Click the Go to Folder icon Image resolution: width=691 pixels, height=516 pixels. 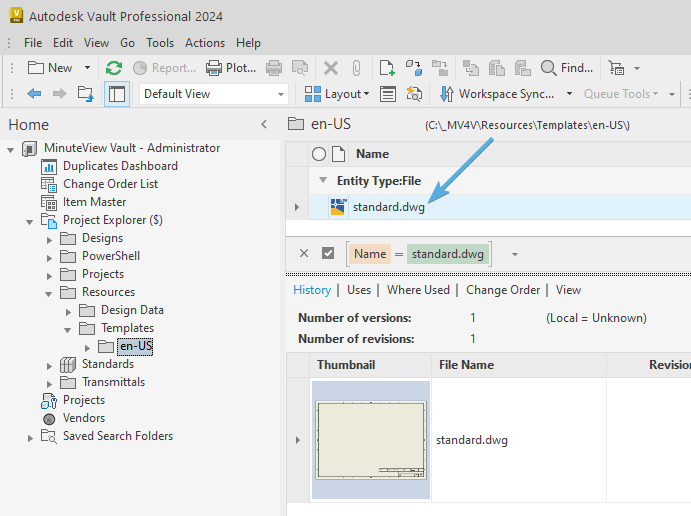coord(85,93)
